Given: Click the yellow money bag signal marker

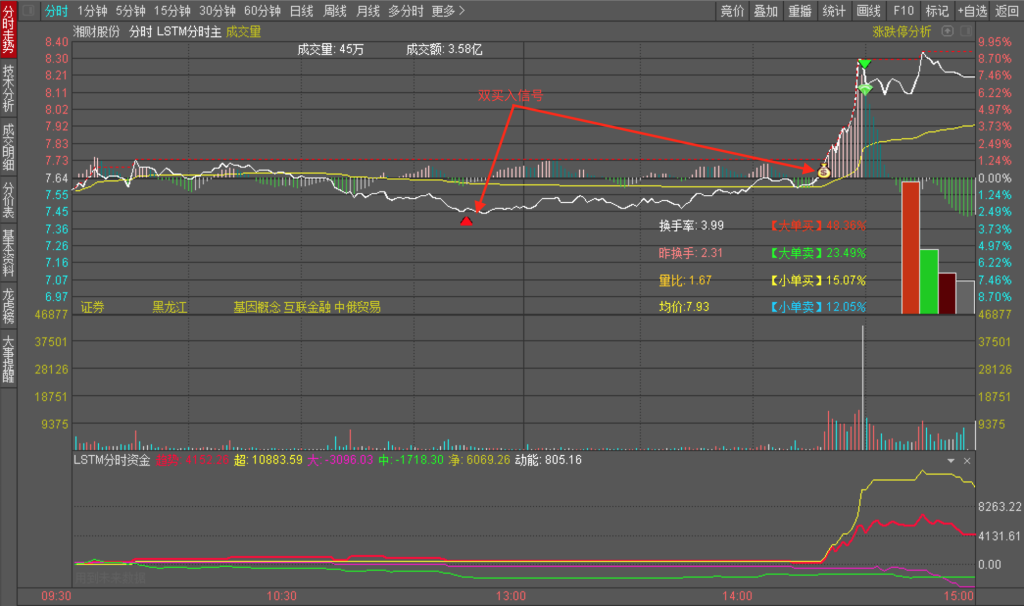Looking at the screenshot, I should pos(824,173).
